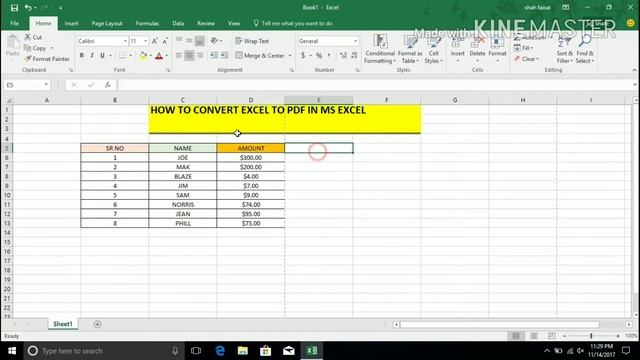The image size is (640, 360).
Task: Open the Sort & Filter menu
Action: 564,49
